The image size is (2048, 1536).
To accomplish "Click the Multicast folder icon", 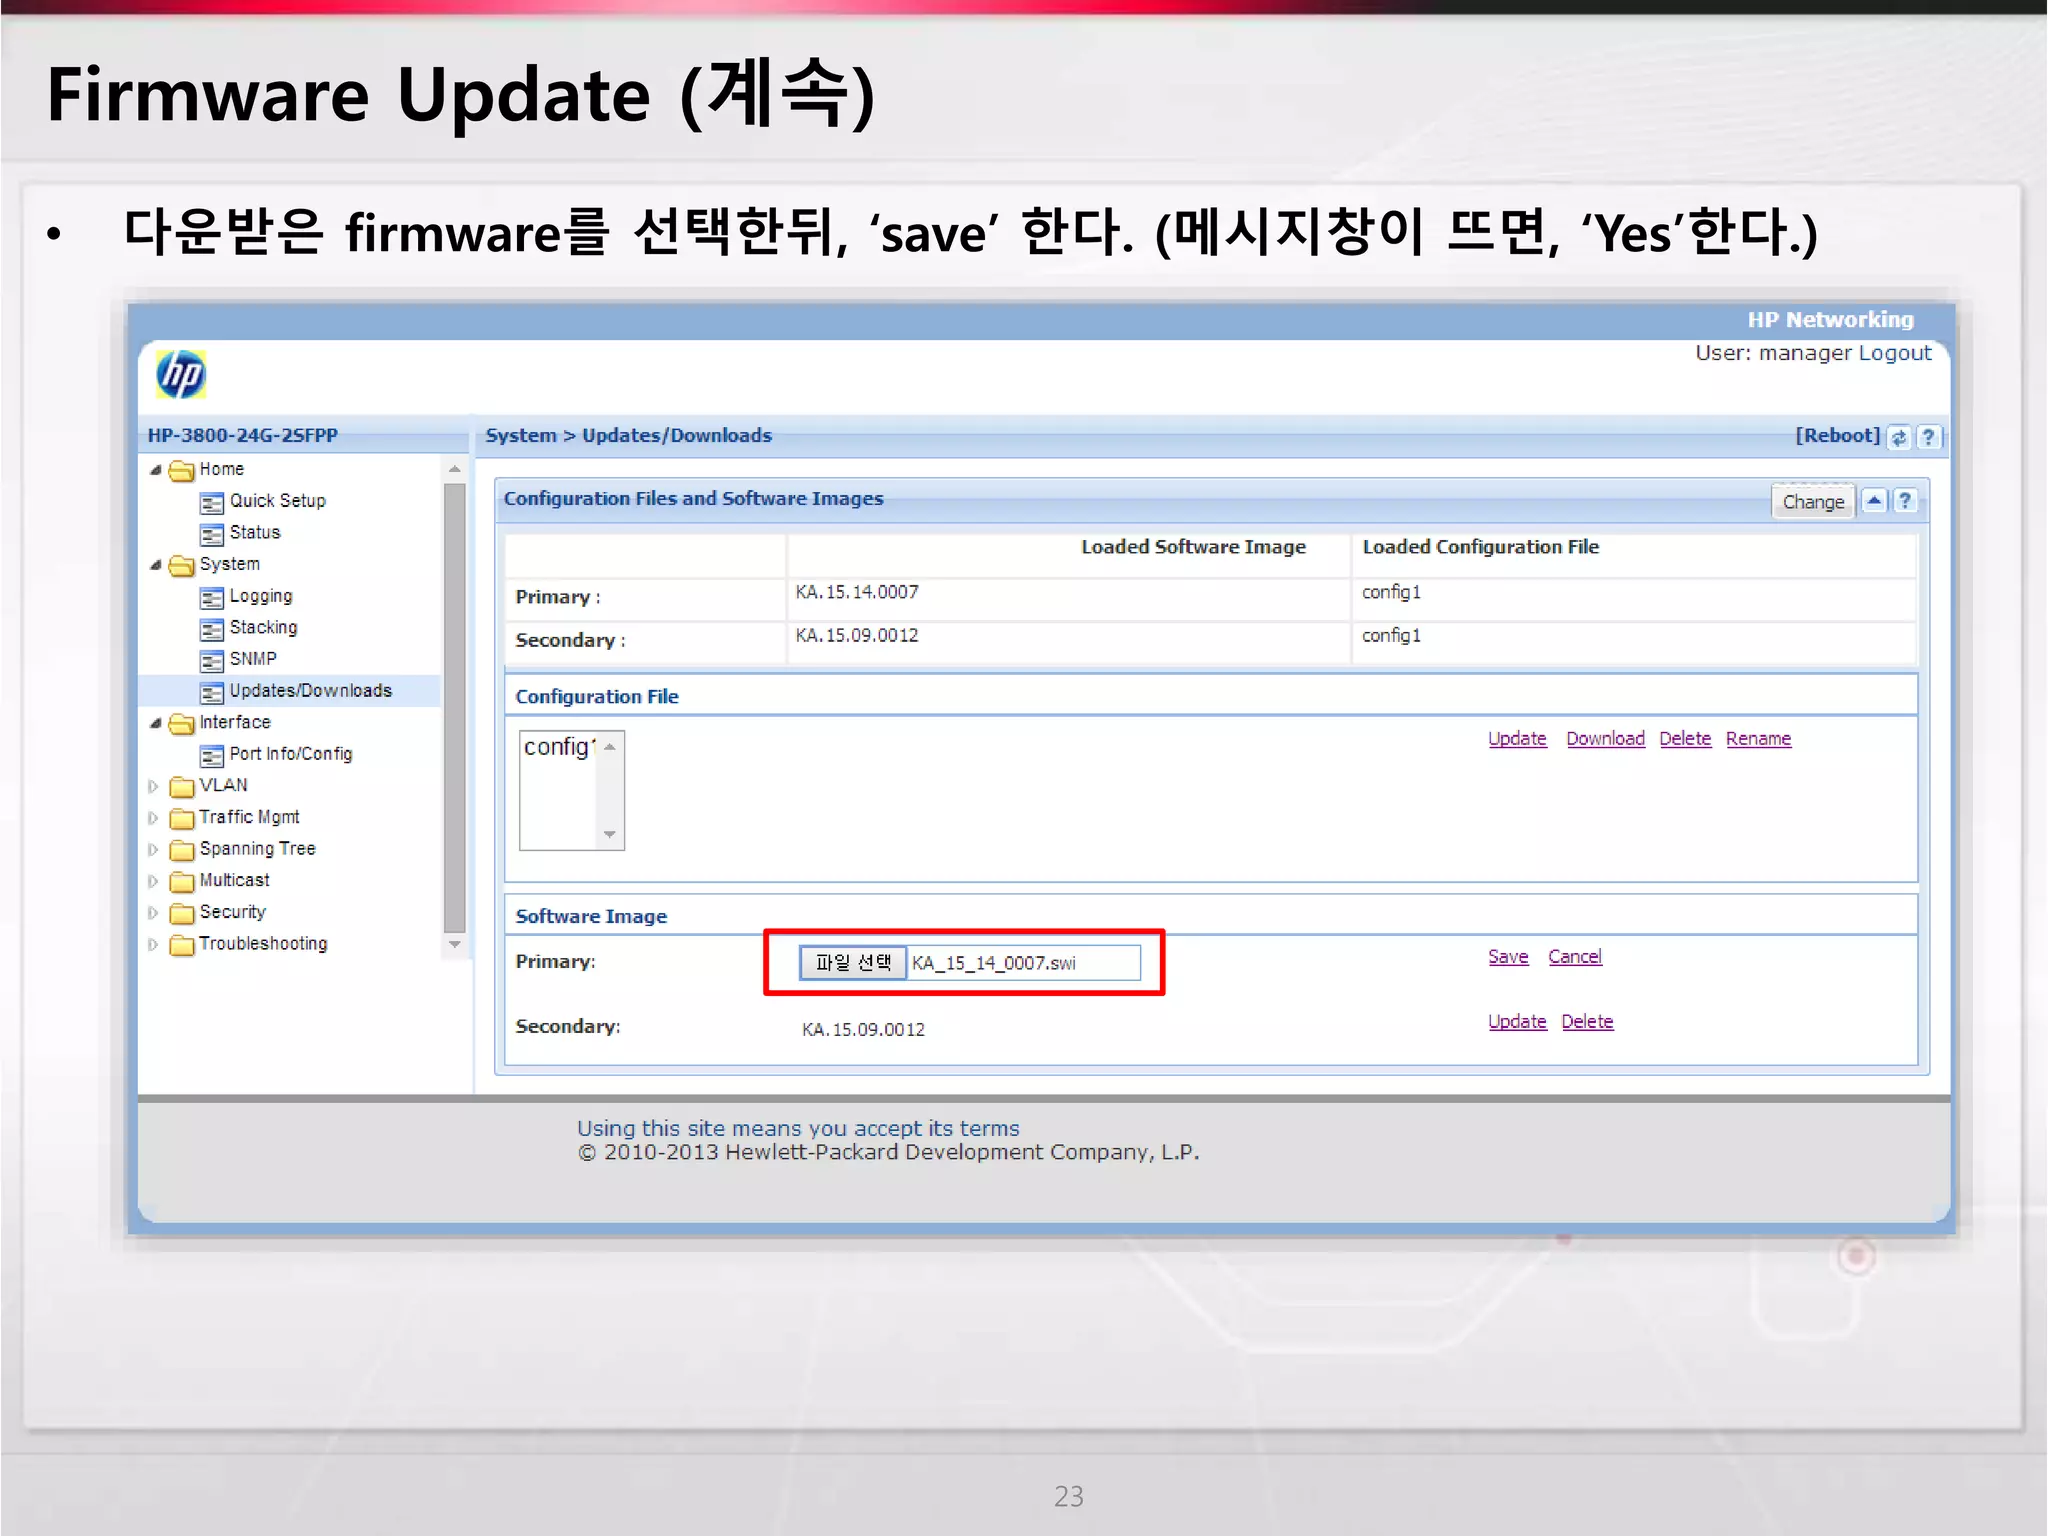I will click(x=182, y=882).
